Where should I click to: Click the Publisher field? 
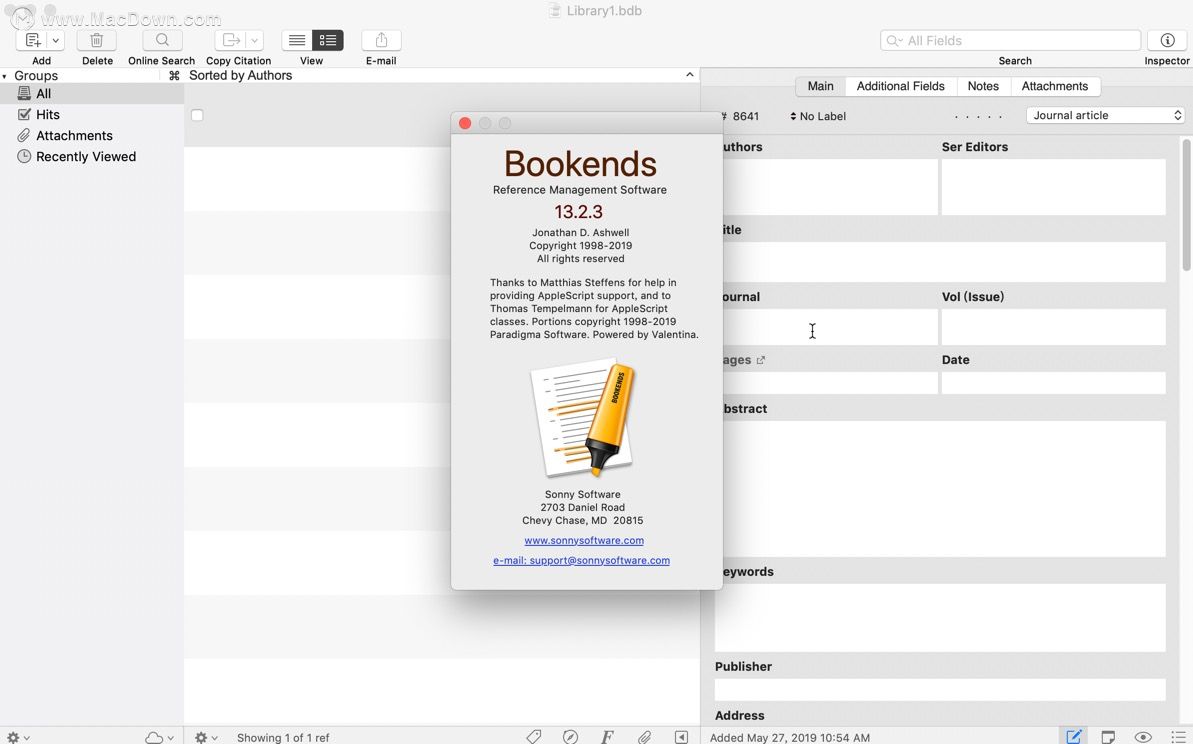(x=940, y=689)
